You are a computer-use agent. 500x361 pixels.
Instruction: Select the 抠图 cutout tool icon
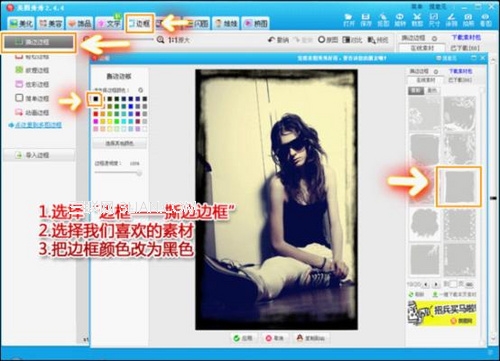coord(383,20)
